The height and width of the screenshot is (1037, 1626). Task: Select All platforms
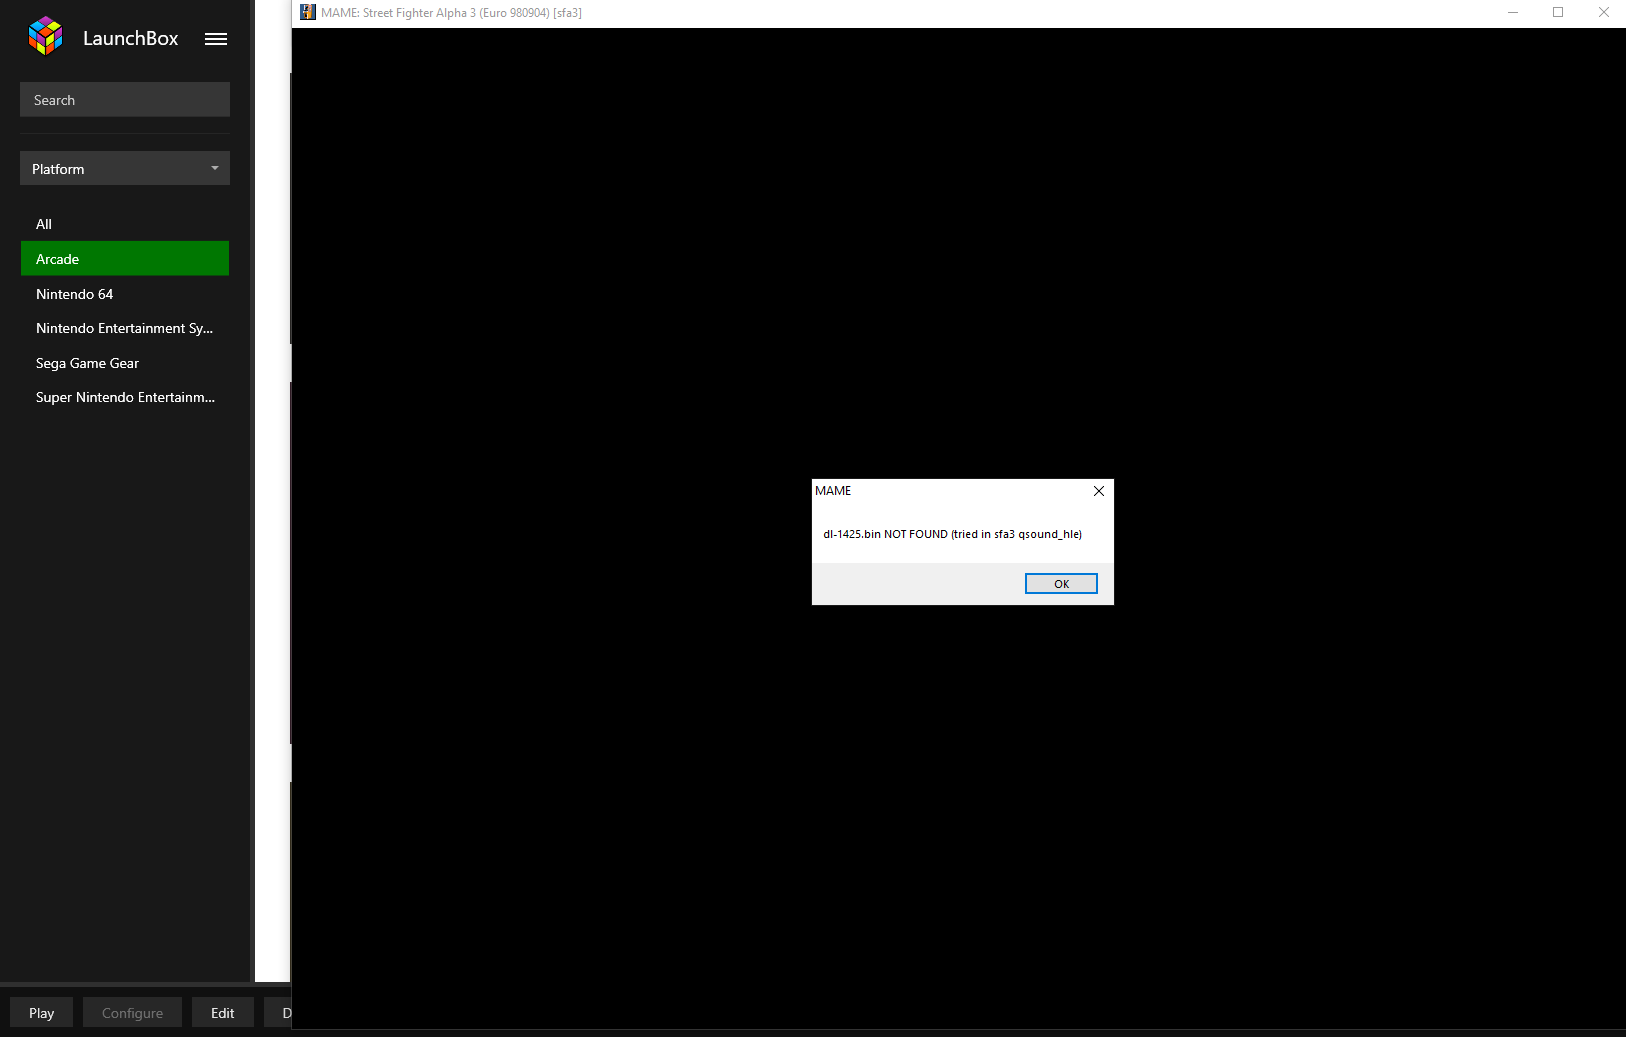coord(125,224)
